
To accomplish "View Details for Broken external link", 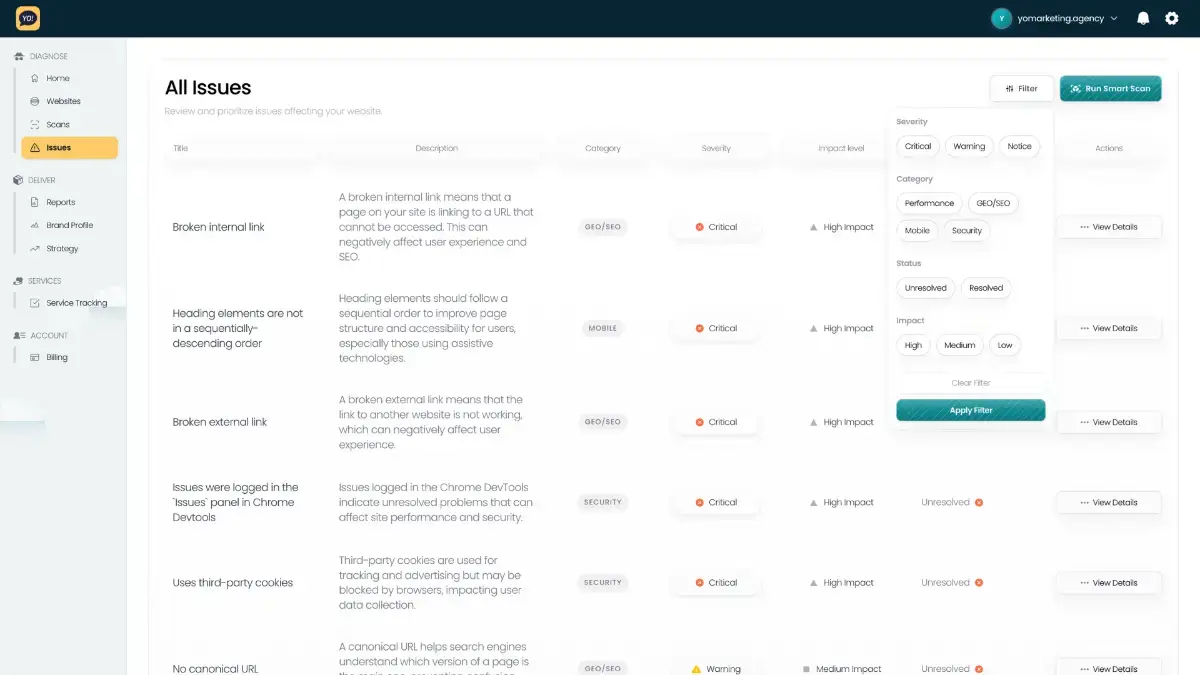I will (1109, 422).
